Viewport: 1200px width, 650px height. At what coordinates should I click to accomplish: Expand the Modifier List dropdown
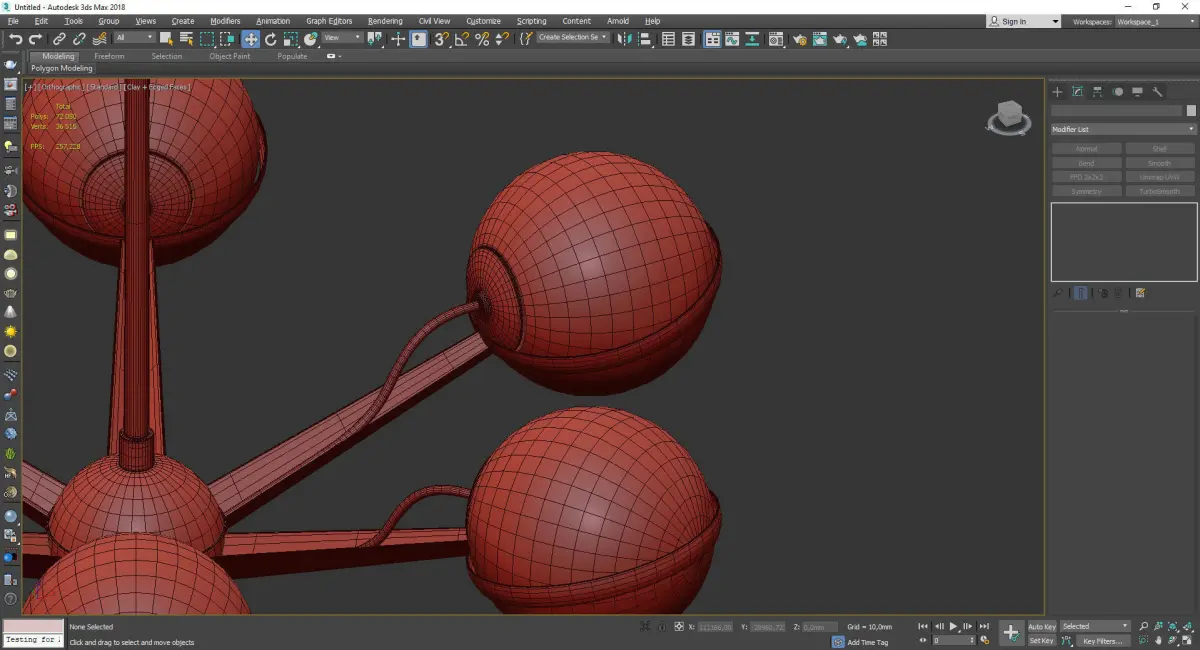pos(1123,130)
